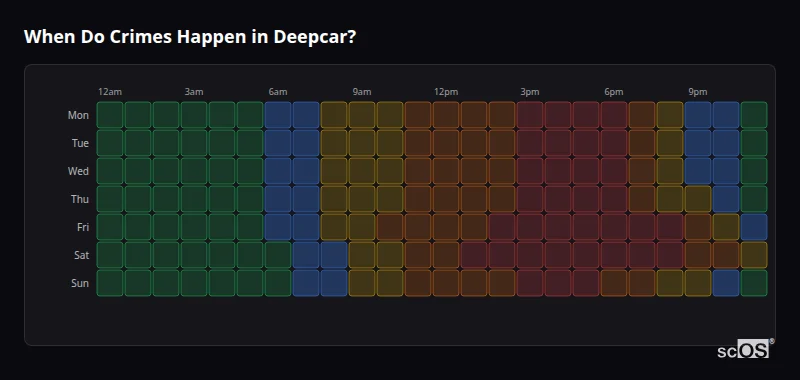The width and height of the screenshot is (800, 380).
Task: Click the Saturday 6am green cell
Action: coord(278,255)
